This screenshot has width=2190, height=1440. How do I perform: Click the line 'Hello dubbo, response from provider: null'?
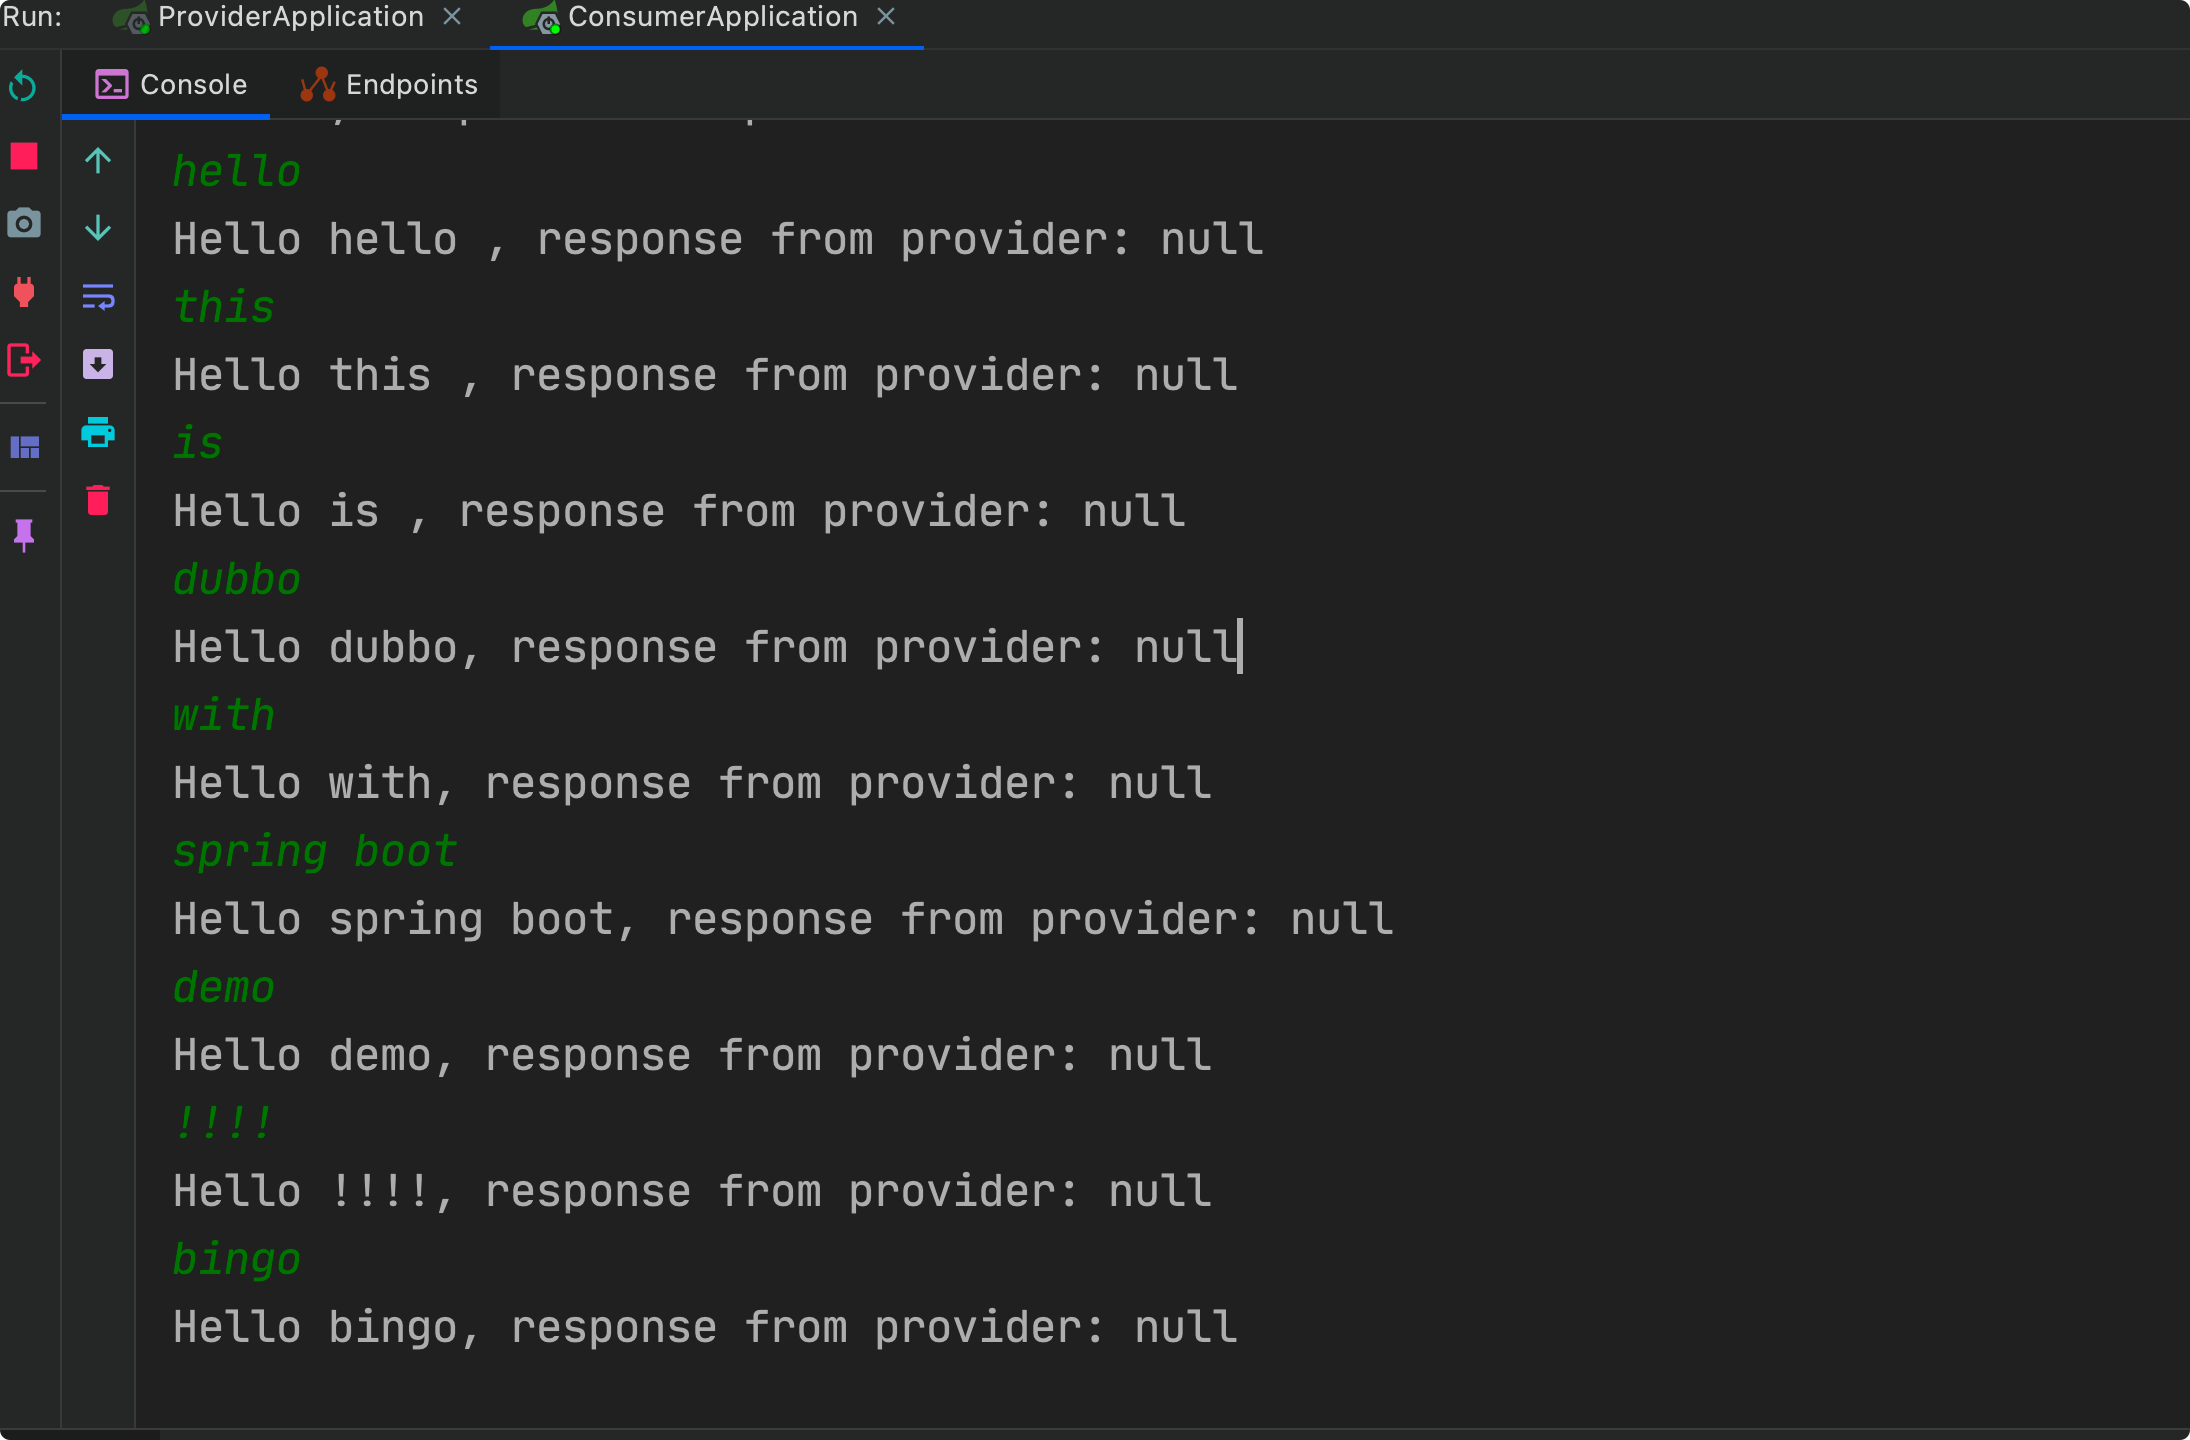(706, 647)
